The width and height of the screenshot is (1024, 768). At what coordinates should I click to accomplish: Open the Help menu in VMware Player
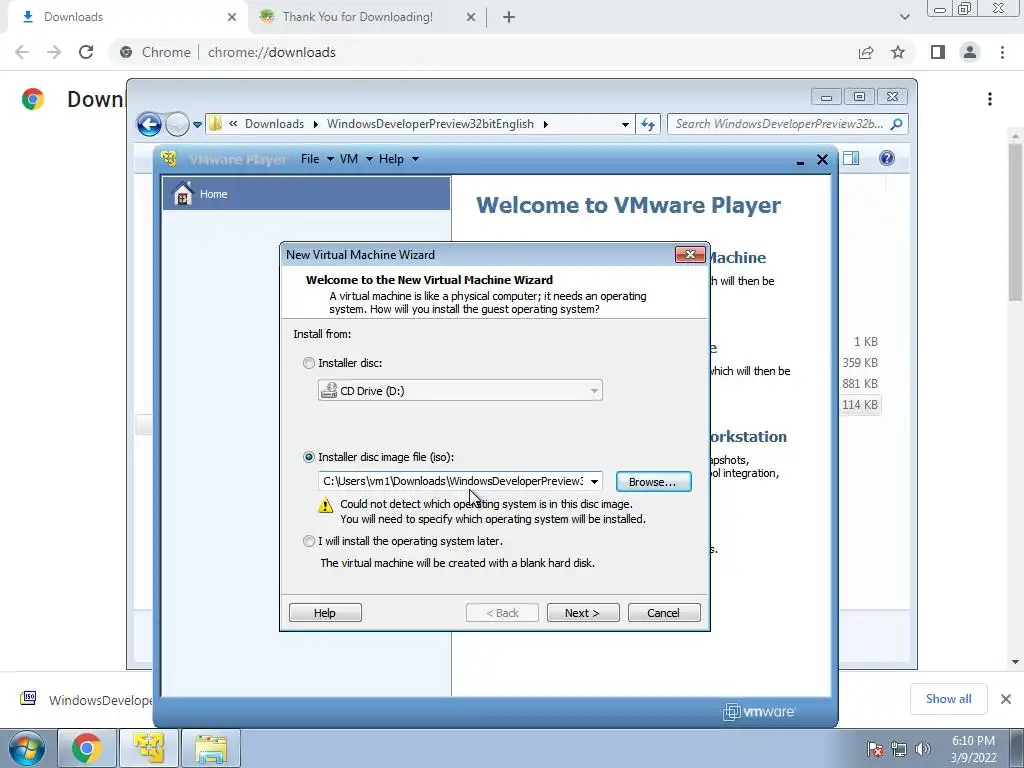pyautogui.click(x=398, y=159)
